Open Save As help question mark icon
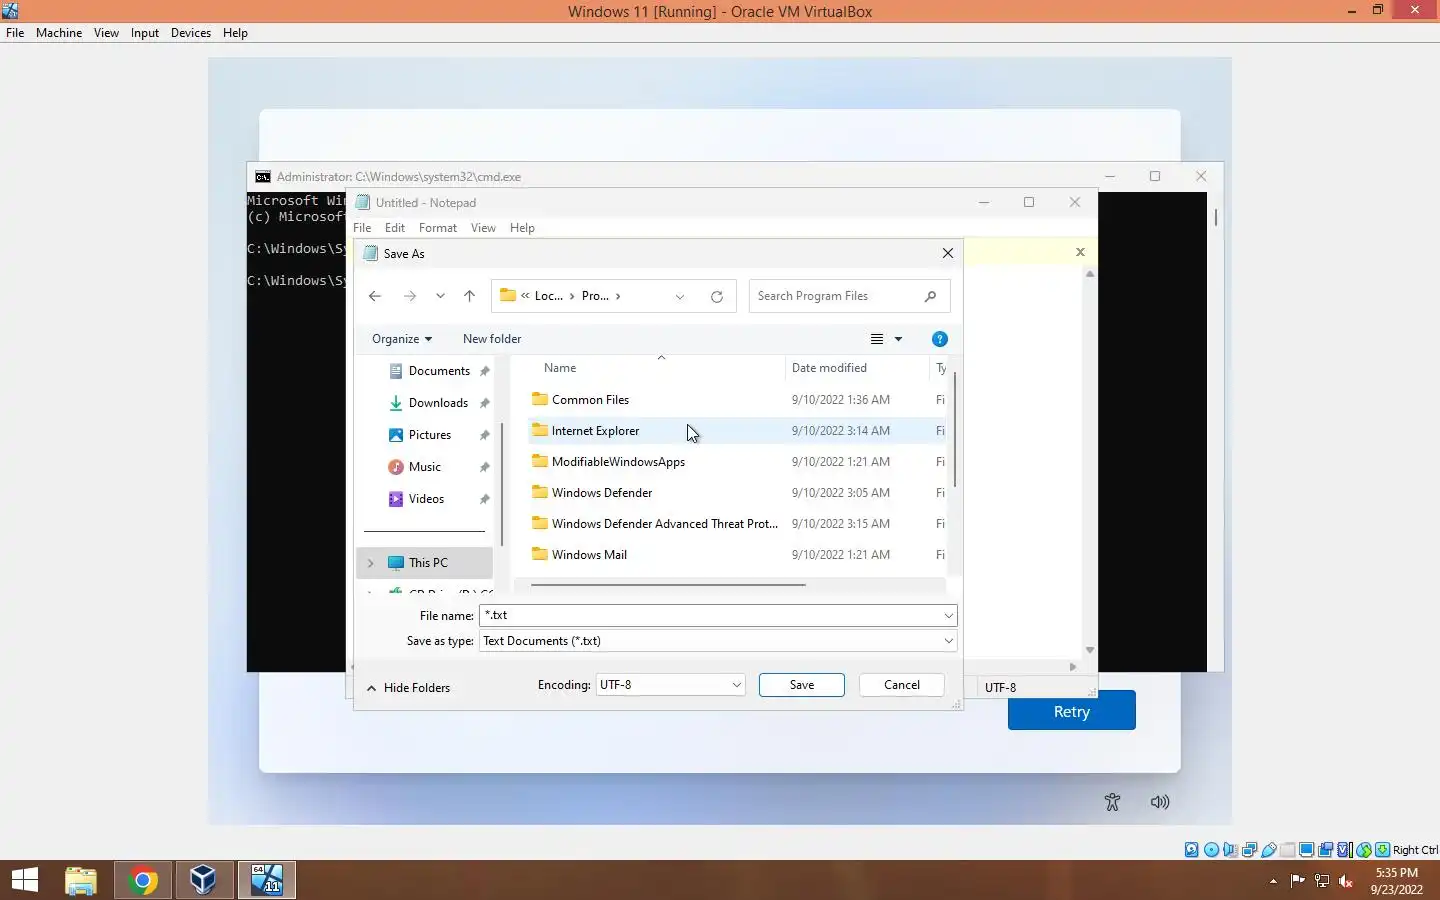Viewport: 1440px width, 900px height. pos(940,339)
